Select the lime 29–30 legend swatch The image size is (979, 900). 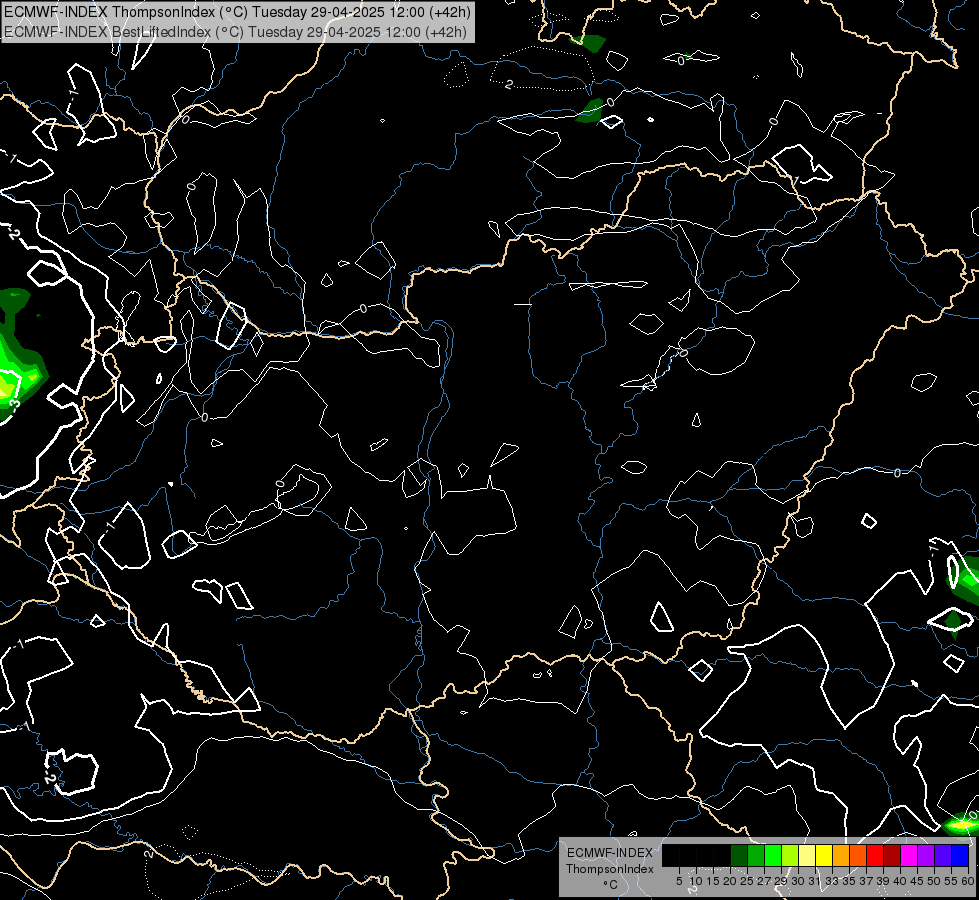790,855
